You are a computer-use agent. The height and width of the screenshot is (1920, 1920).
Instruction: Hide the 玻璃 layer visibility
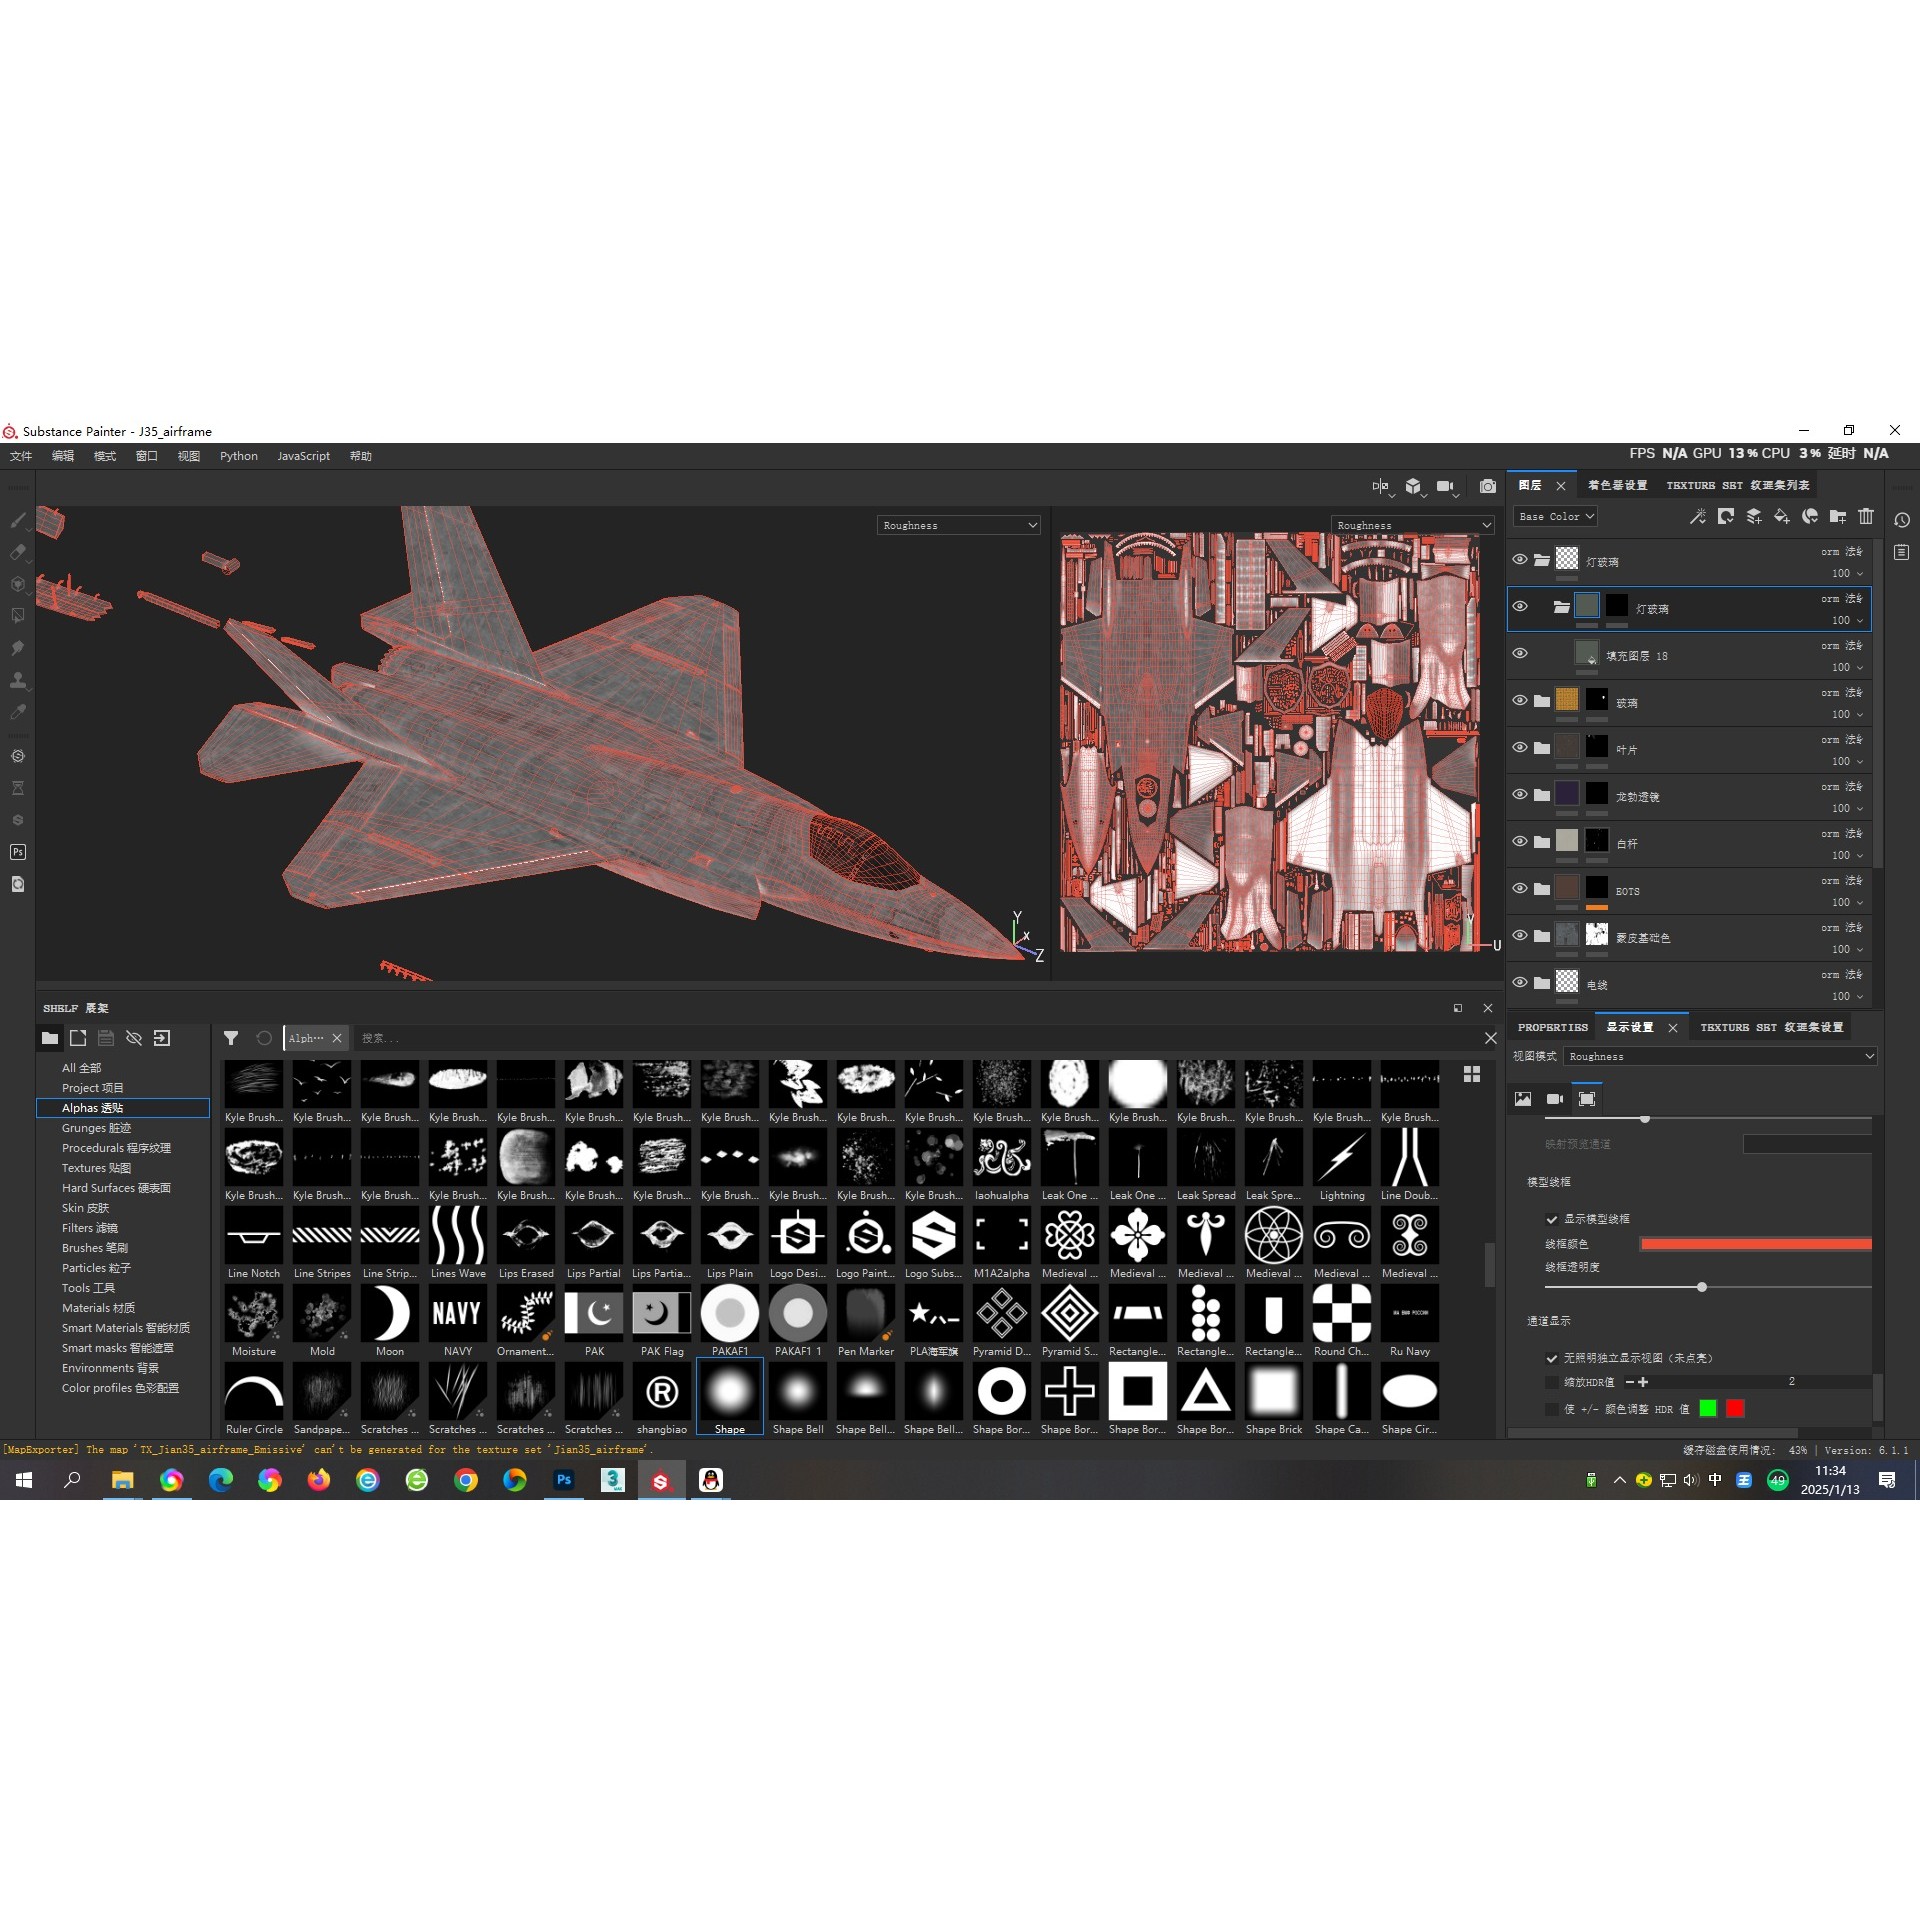pyautogui.click(x=1520, y=701)
